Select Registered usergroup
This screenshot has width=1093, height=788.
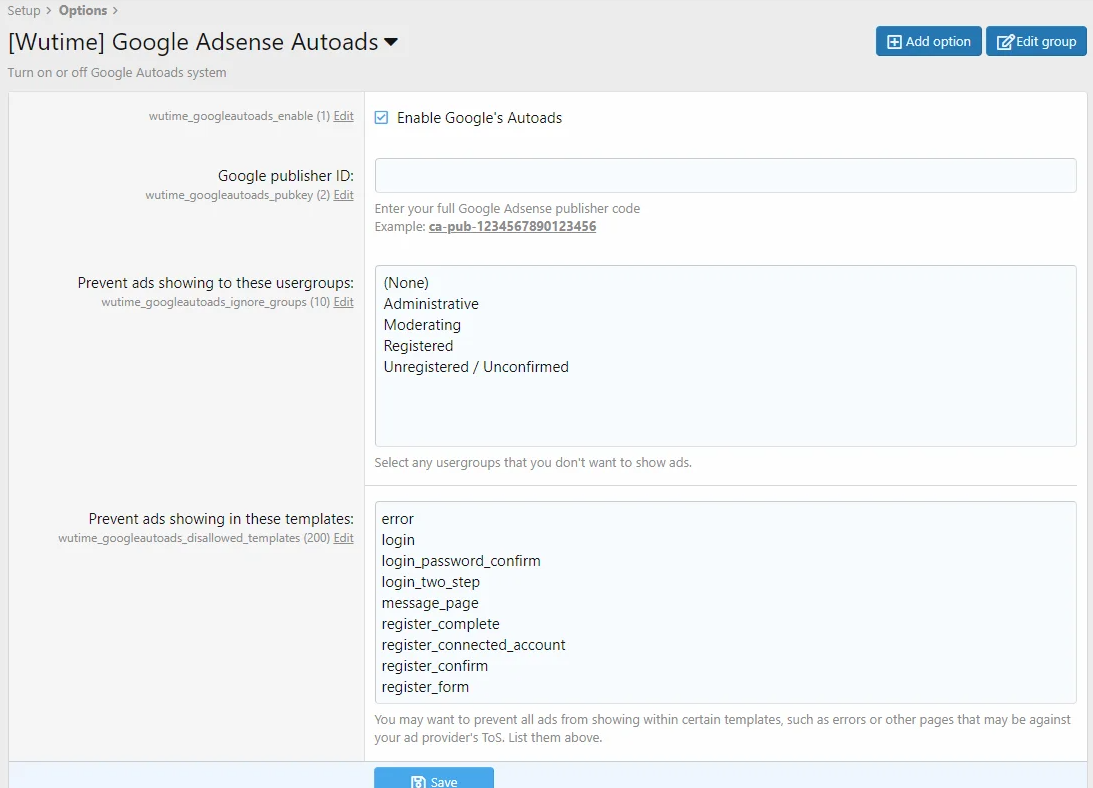pos(418,345)
